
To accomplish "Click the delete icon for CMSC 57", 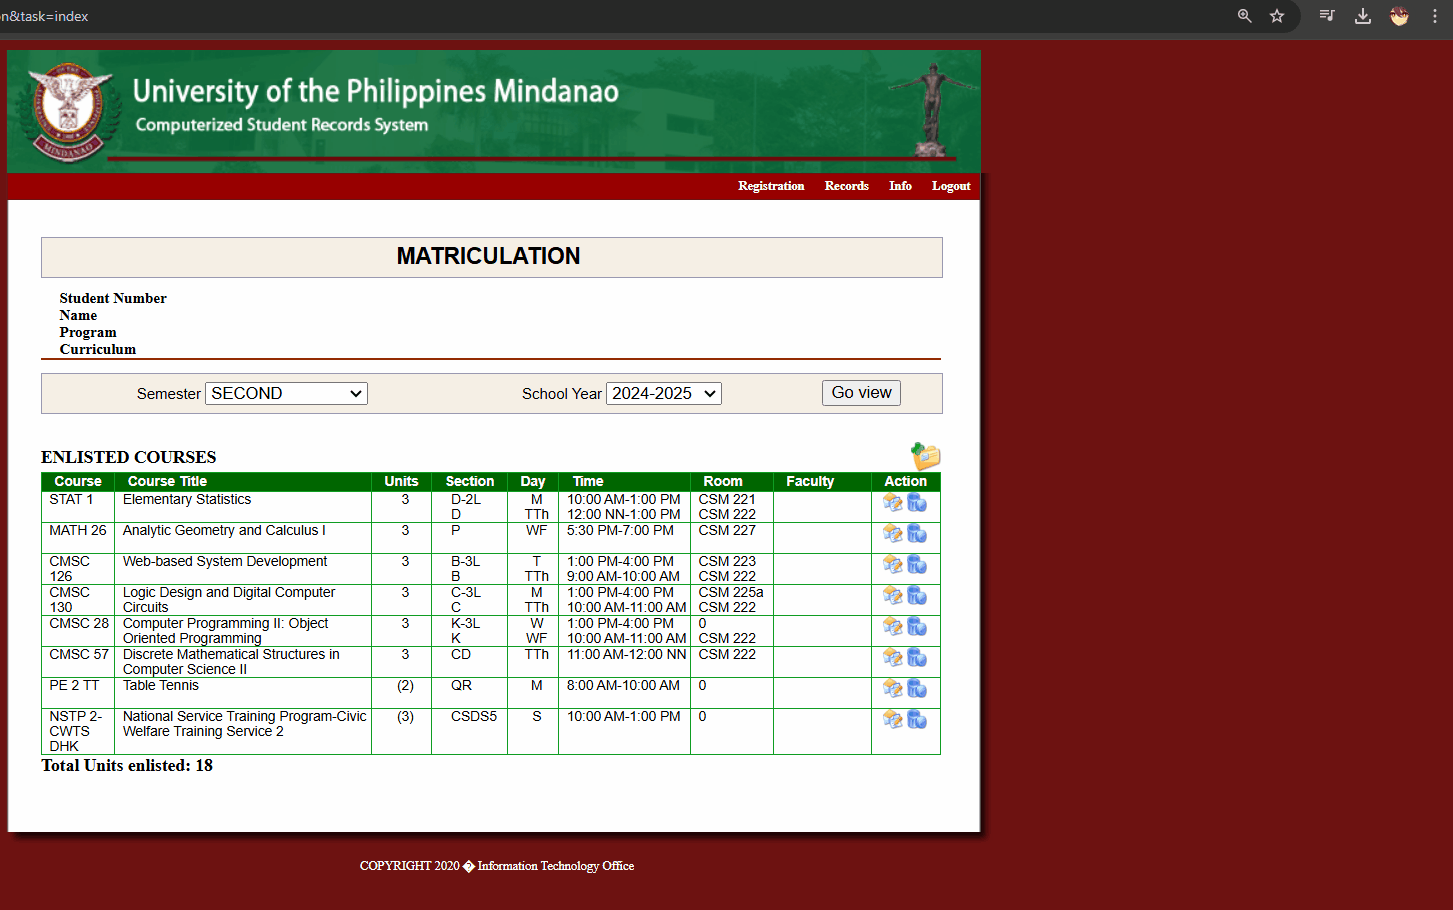I will tap(917, 657).
